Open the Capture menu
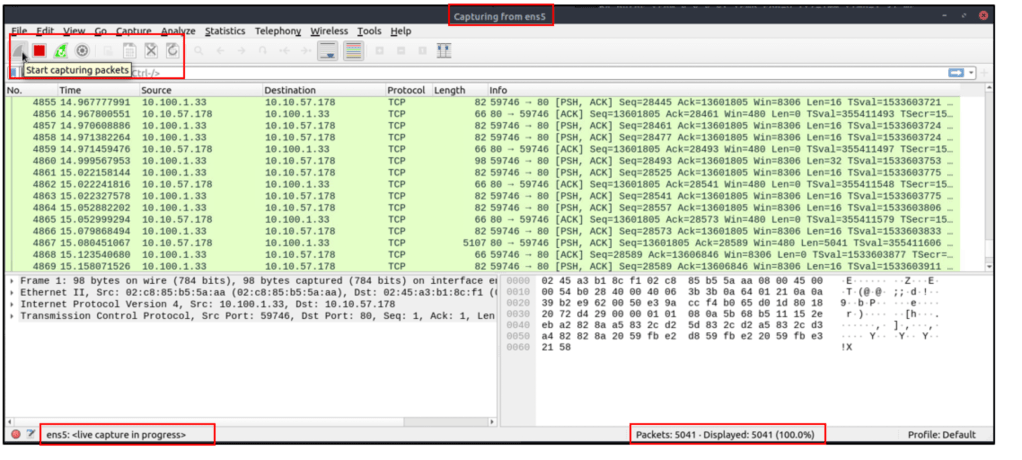 click(x=133, y=32)
